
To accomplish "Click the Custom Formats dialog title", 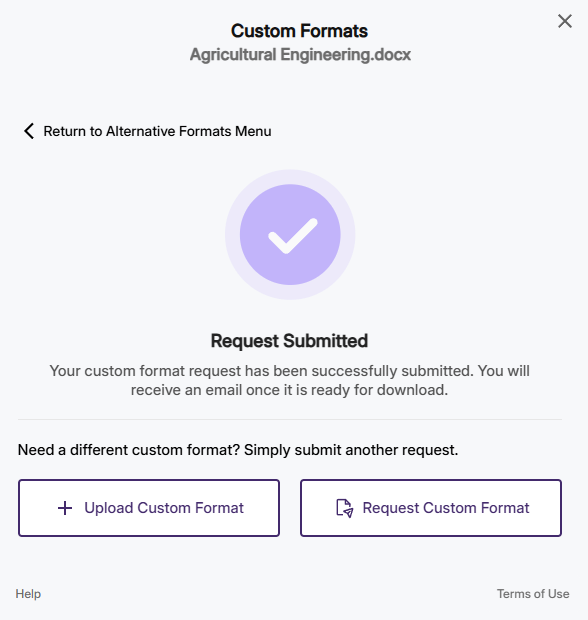I will click(299, 31).
